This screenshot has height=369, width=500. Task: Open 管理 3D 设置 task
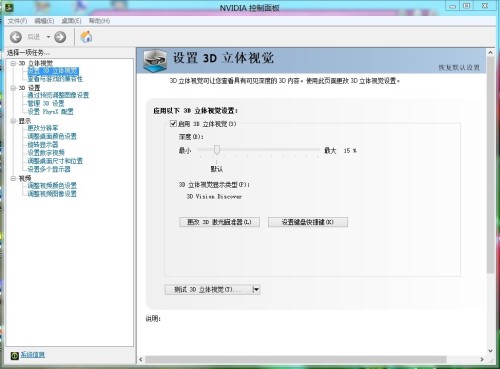[46, 103]
